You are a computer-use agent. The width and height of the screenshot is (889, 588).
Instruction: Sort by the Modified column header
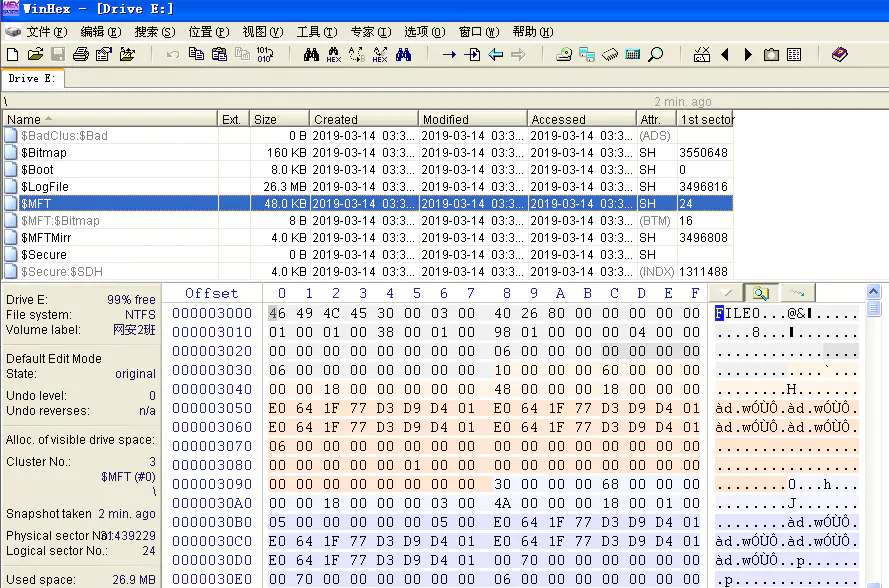[473, 119]
